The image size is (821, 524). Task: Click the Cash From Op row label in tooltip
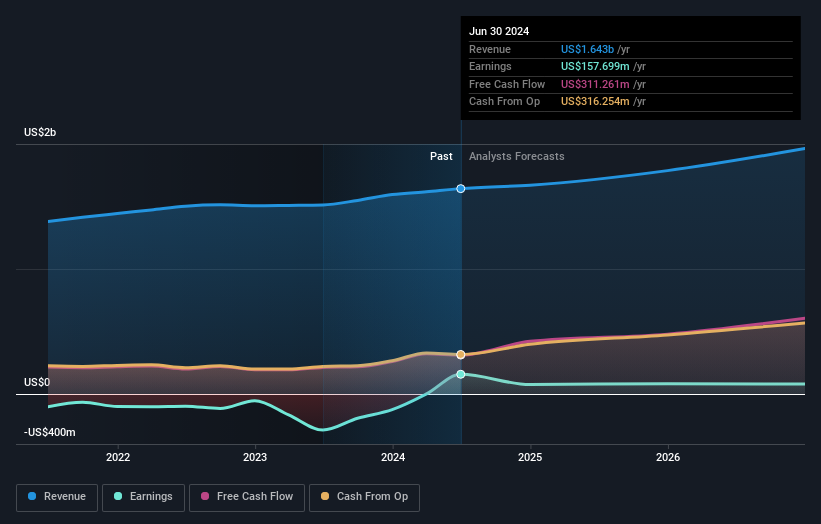click(x=504, y=102)
